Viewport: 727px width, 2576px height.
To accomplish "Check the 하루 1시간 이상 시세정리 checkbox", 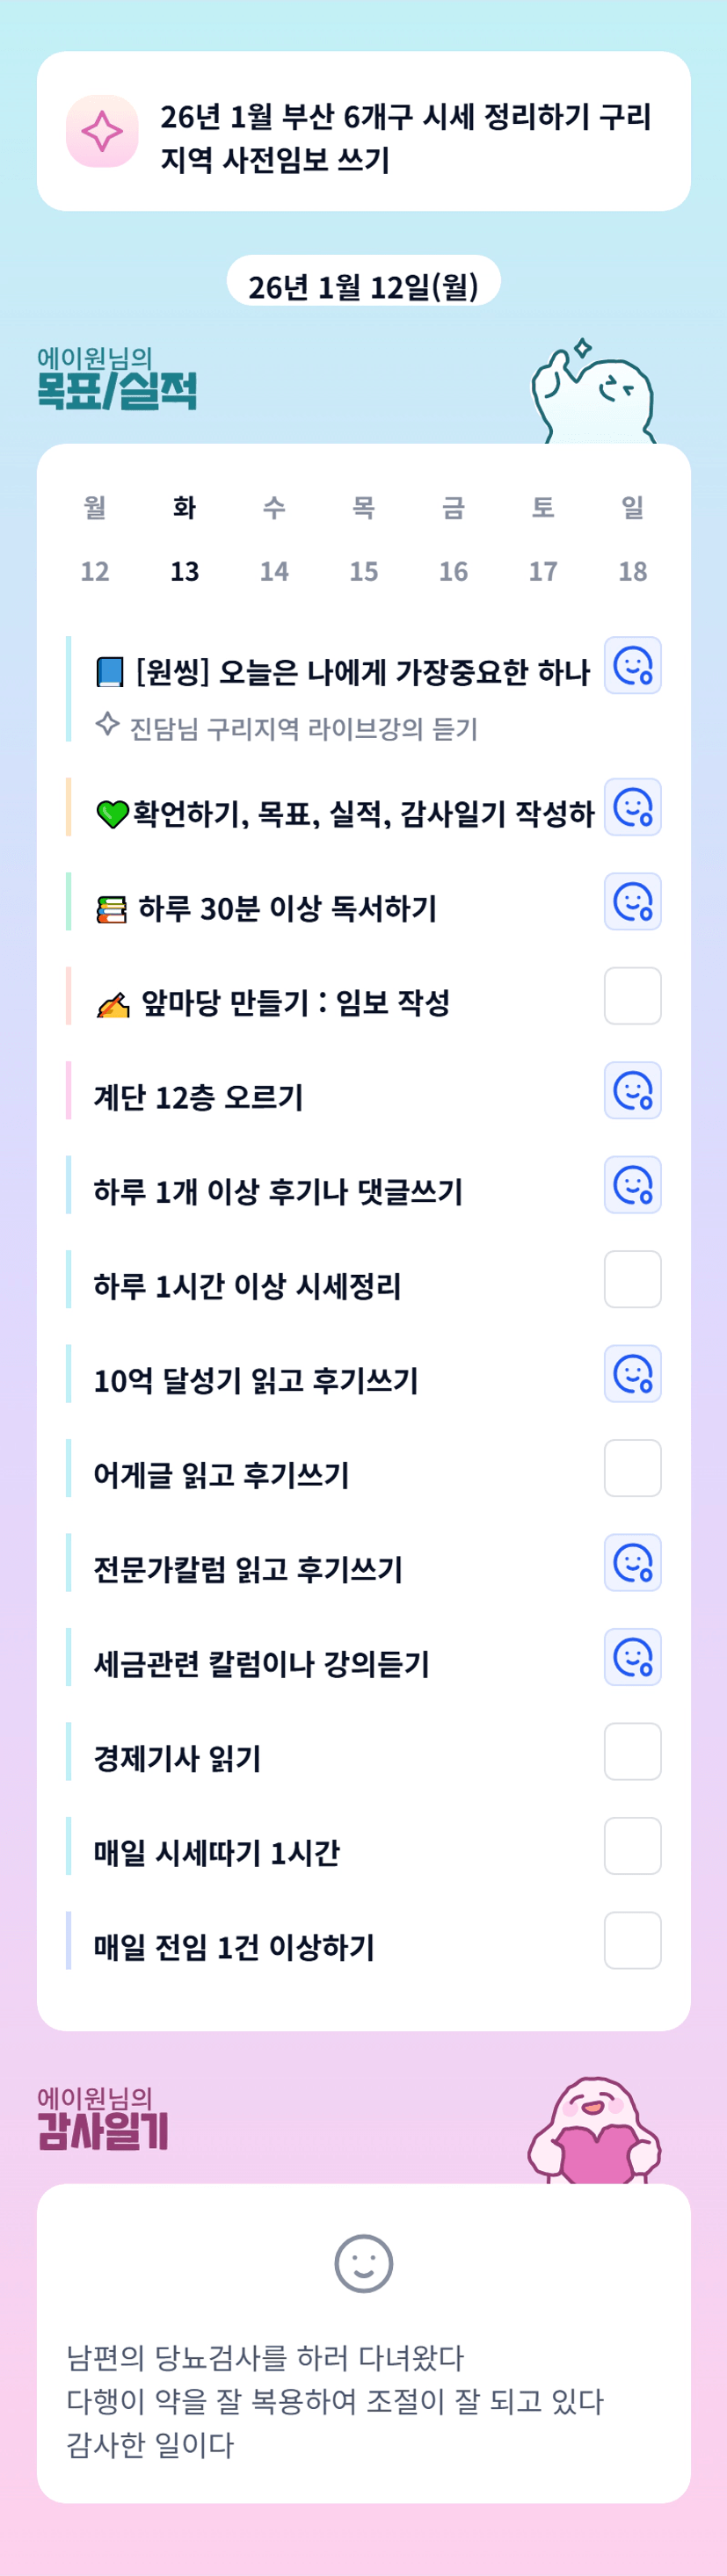I will [x=632, y=1279].
